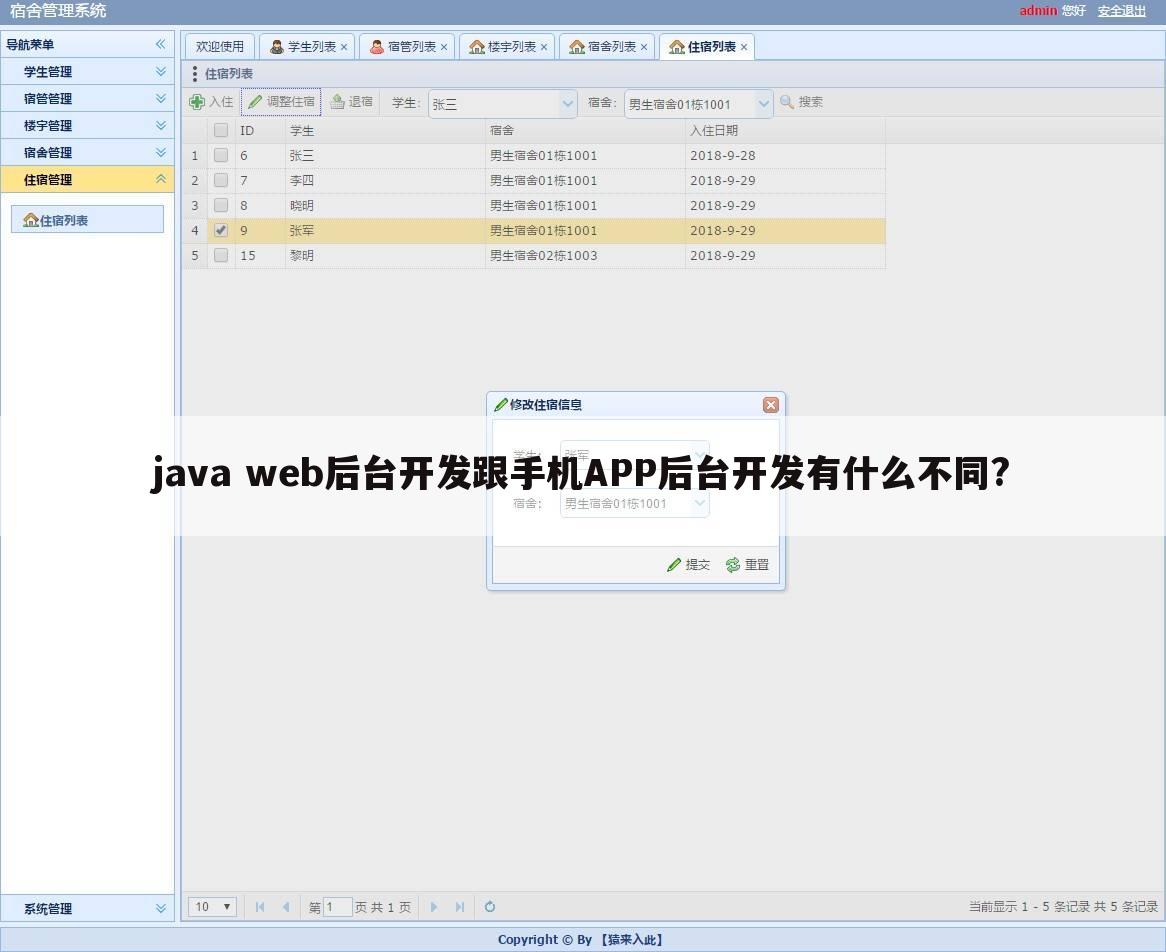The width and height of the screenshot is (1166, 952).
Task: Click the pencil 调整住宿 adjust icon
Action: [x=255, y=102]
